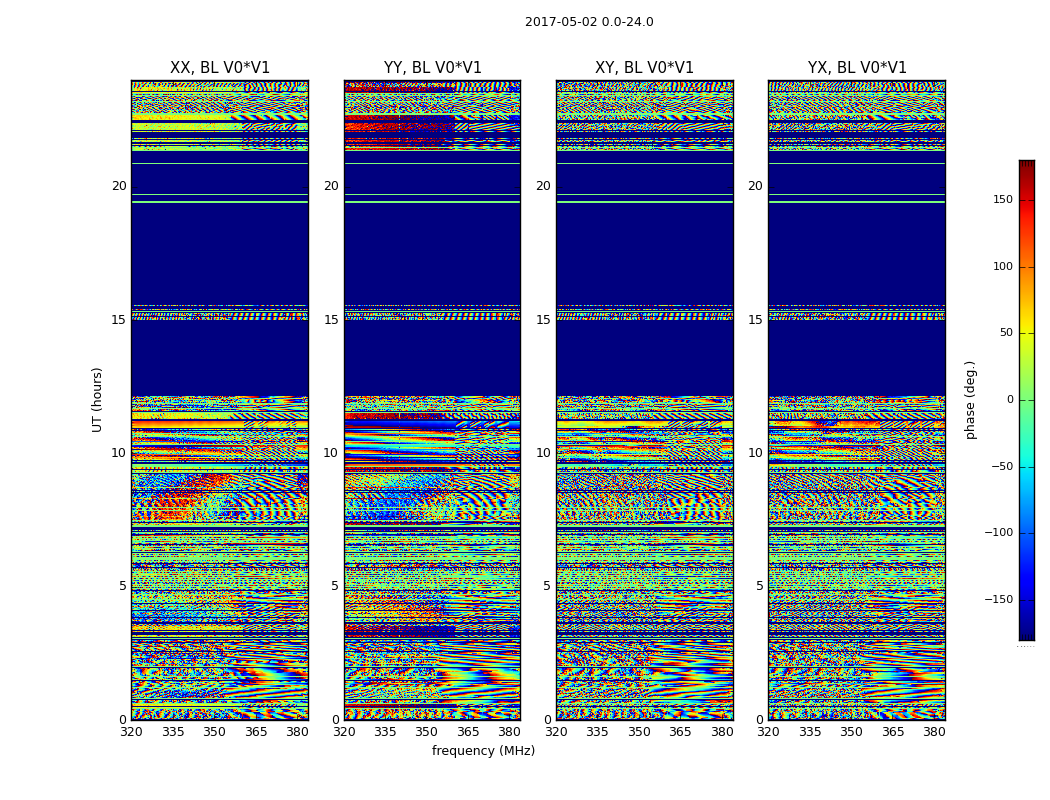The height and width of the screenshot is (800, 1050).
Task: Click the 'UT (hours)' y-axis label
Action: (x=97, y=399)
